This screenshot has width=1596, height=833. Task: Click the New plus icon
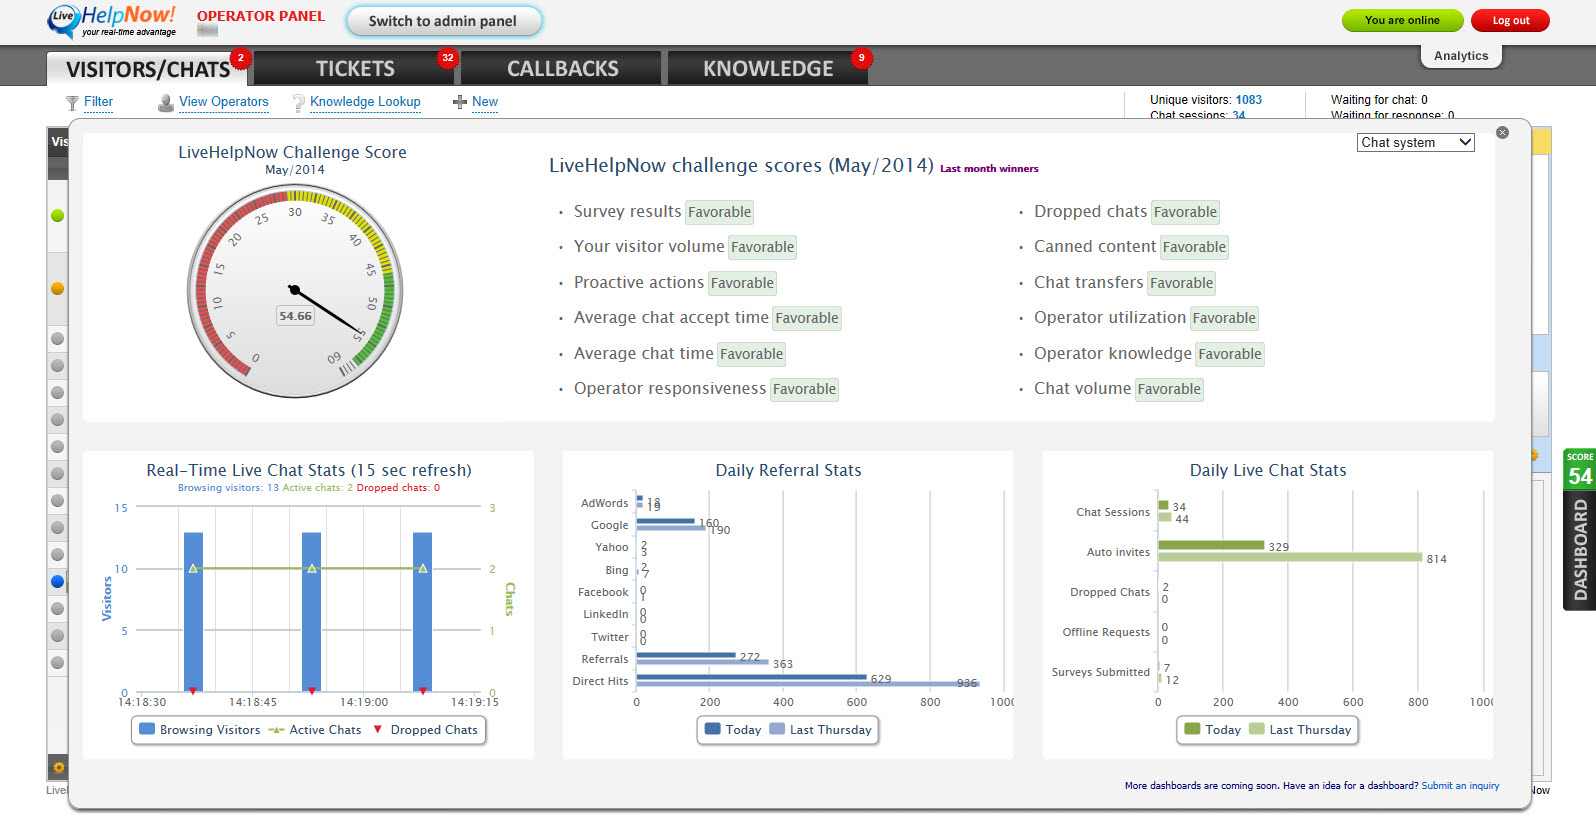(x=460, y=102)
